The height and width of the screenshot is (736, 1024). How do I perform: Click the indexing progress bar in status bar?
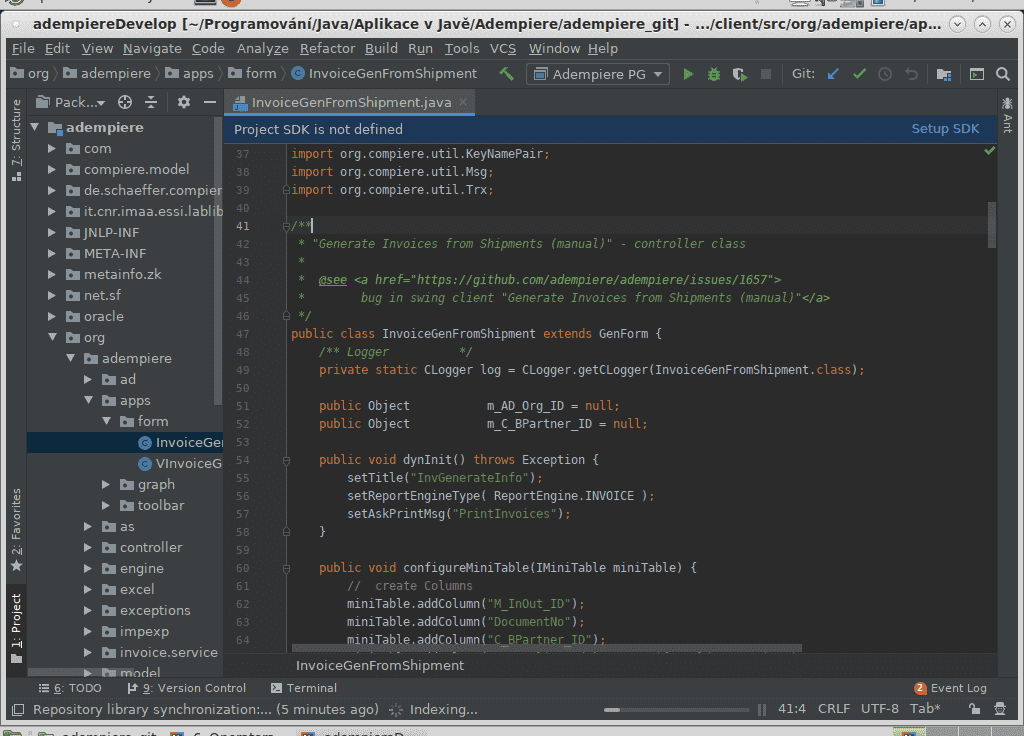point(675,709)
